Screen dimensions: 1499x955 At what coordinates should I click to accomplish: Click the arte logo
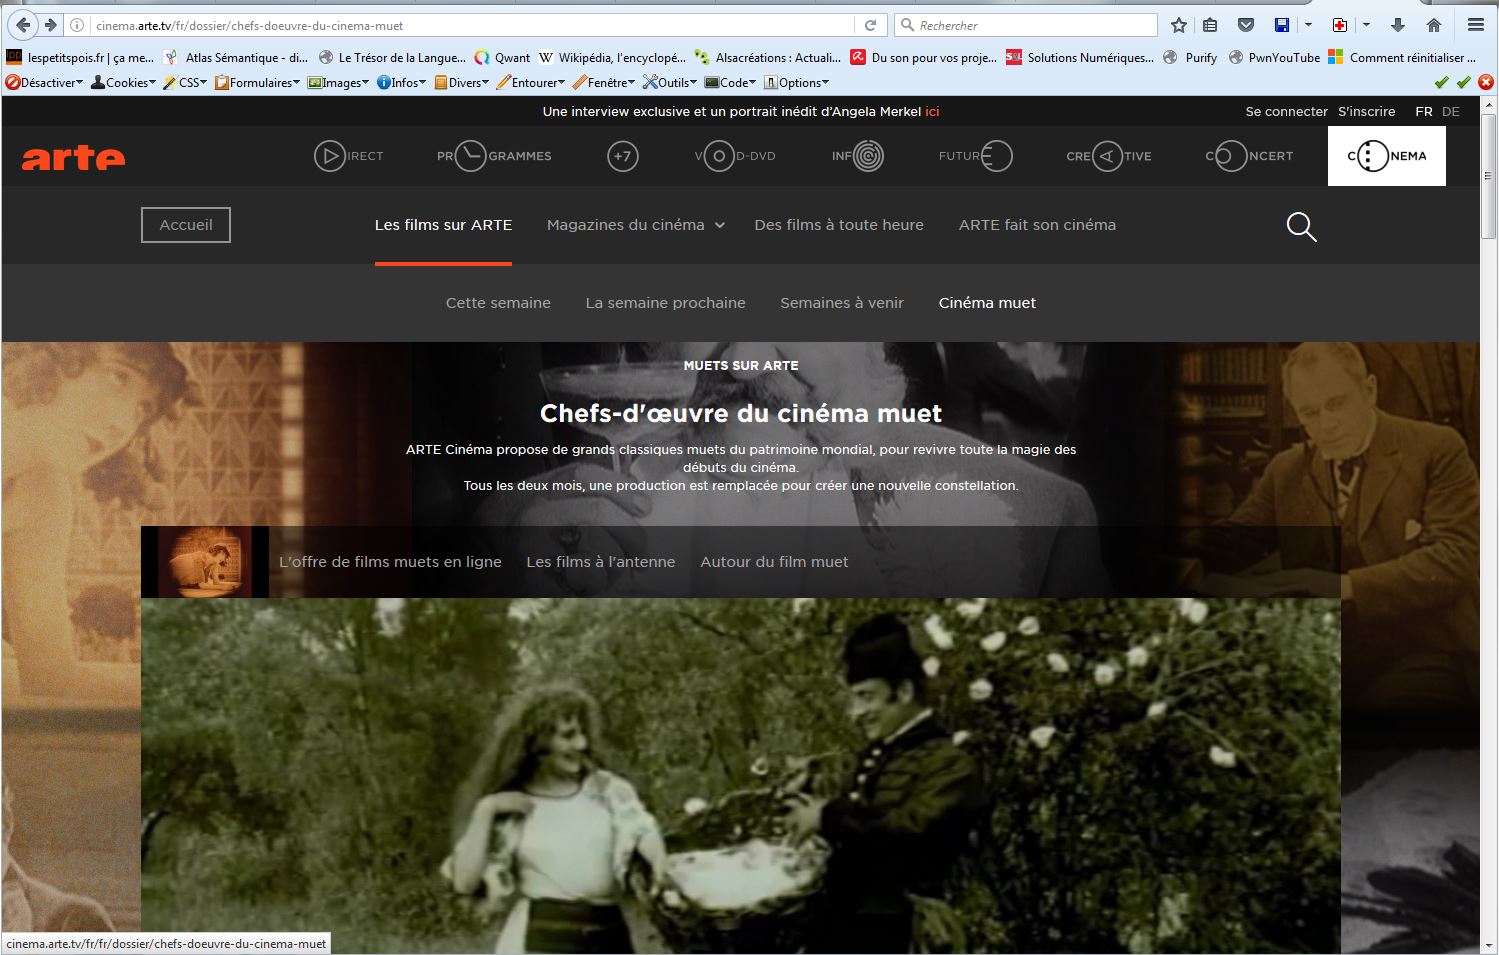point(74,157)
